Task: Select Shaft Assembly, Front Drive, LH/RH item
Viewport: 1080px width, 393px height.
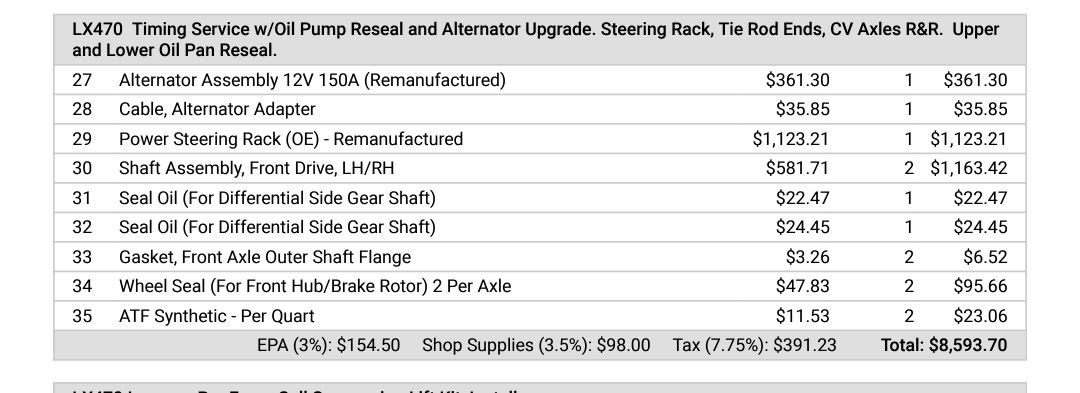Action: [x=256, y=169]
